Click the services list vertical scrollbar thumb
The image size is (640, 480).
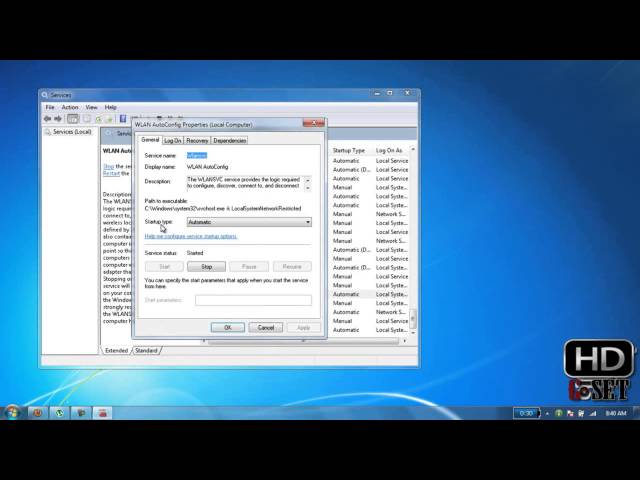[x=413, y=318]
